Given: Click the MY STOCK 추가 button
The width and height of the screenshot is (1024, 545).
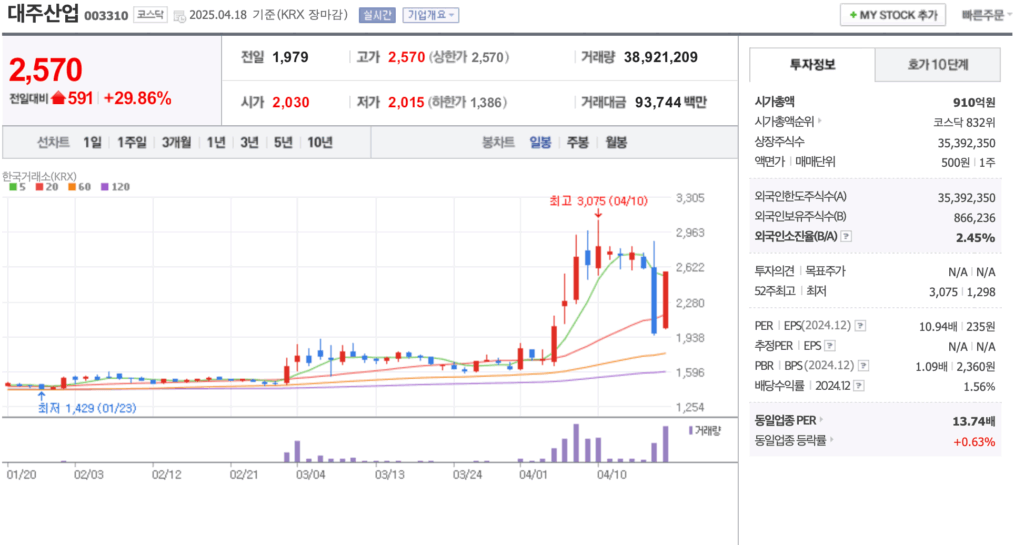Looking at the screenshot, I should [x=893, y=15].
